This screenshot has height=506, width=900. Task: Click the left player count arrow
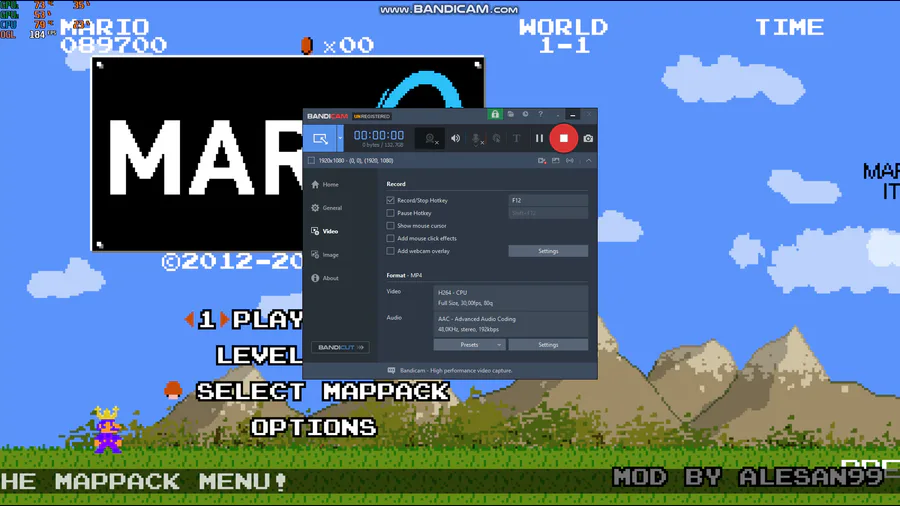(189, 319)
